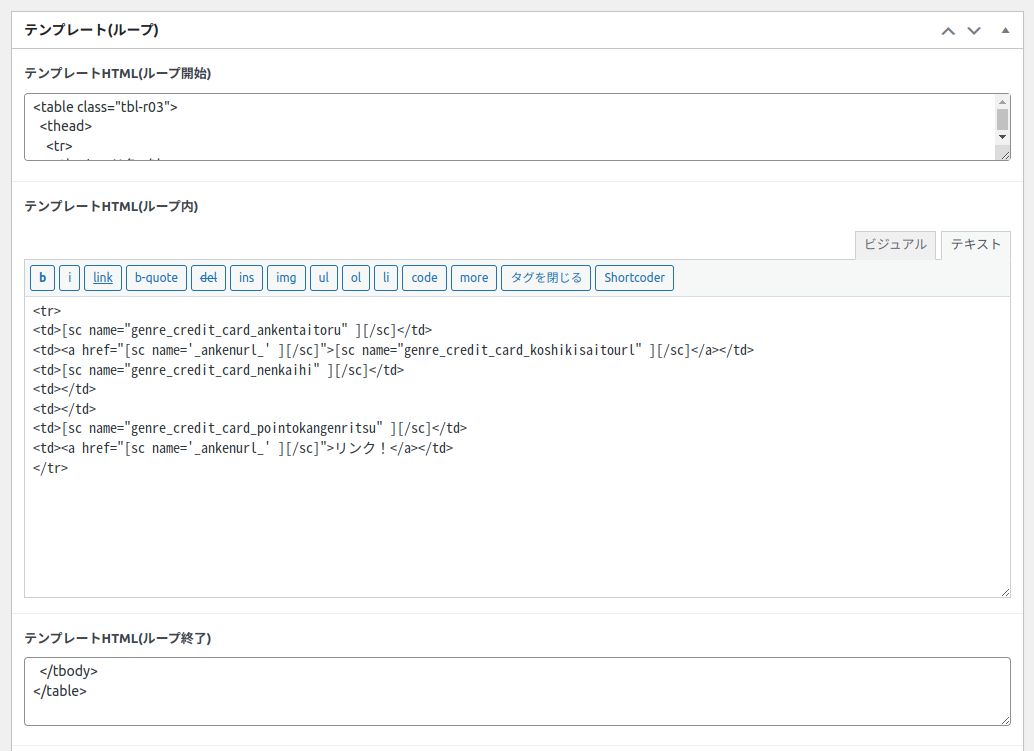Click the bold 'b' quicktag button
Image resolution: width=1034 pixels, height=751 pixels.
pos(42,278)
